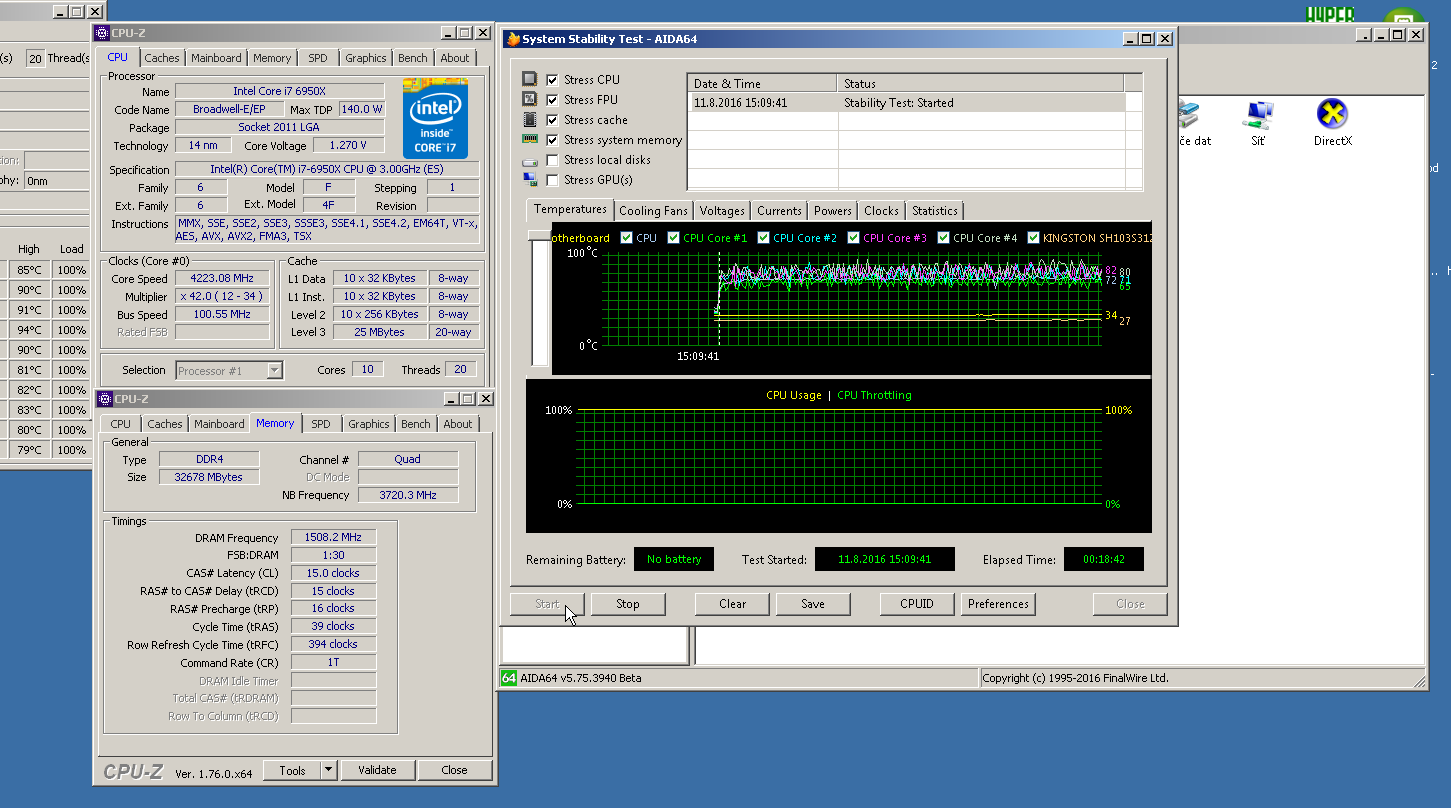Click the Status column header
Image resolution: width=1451 pixels, height=808 pixels.
[980, 83]
